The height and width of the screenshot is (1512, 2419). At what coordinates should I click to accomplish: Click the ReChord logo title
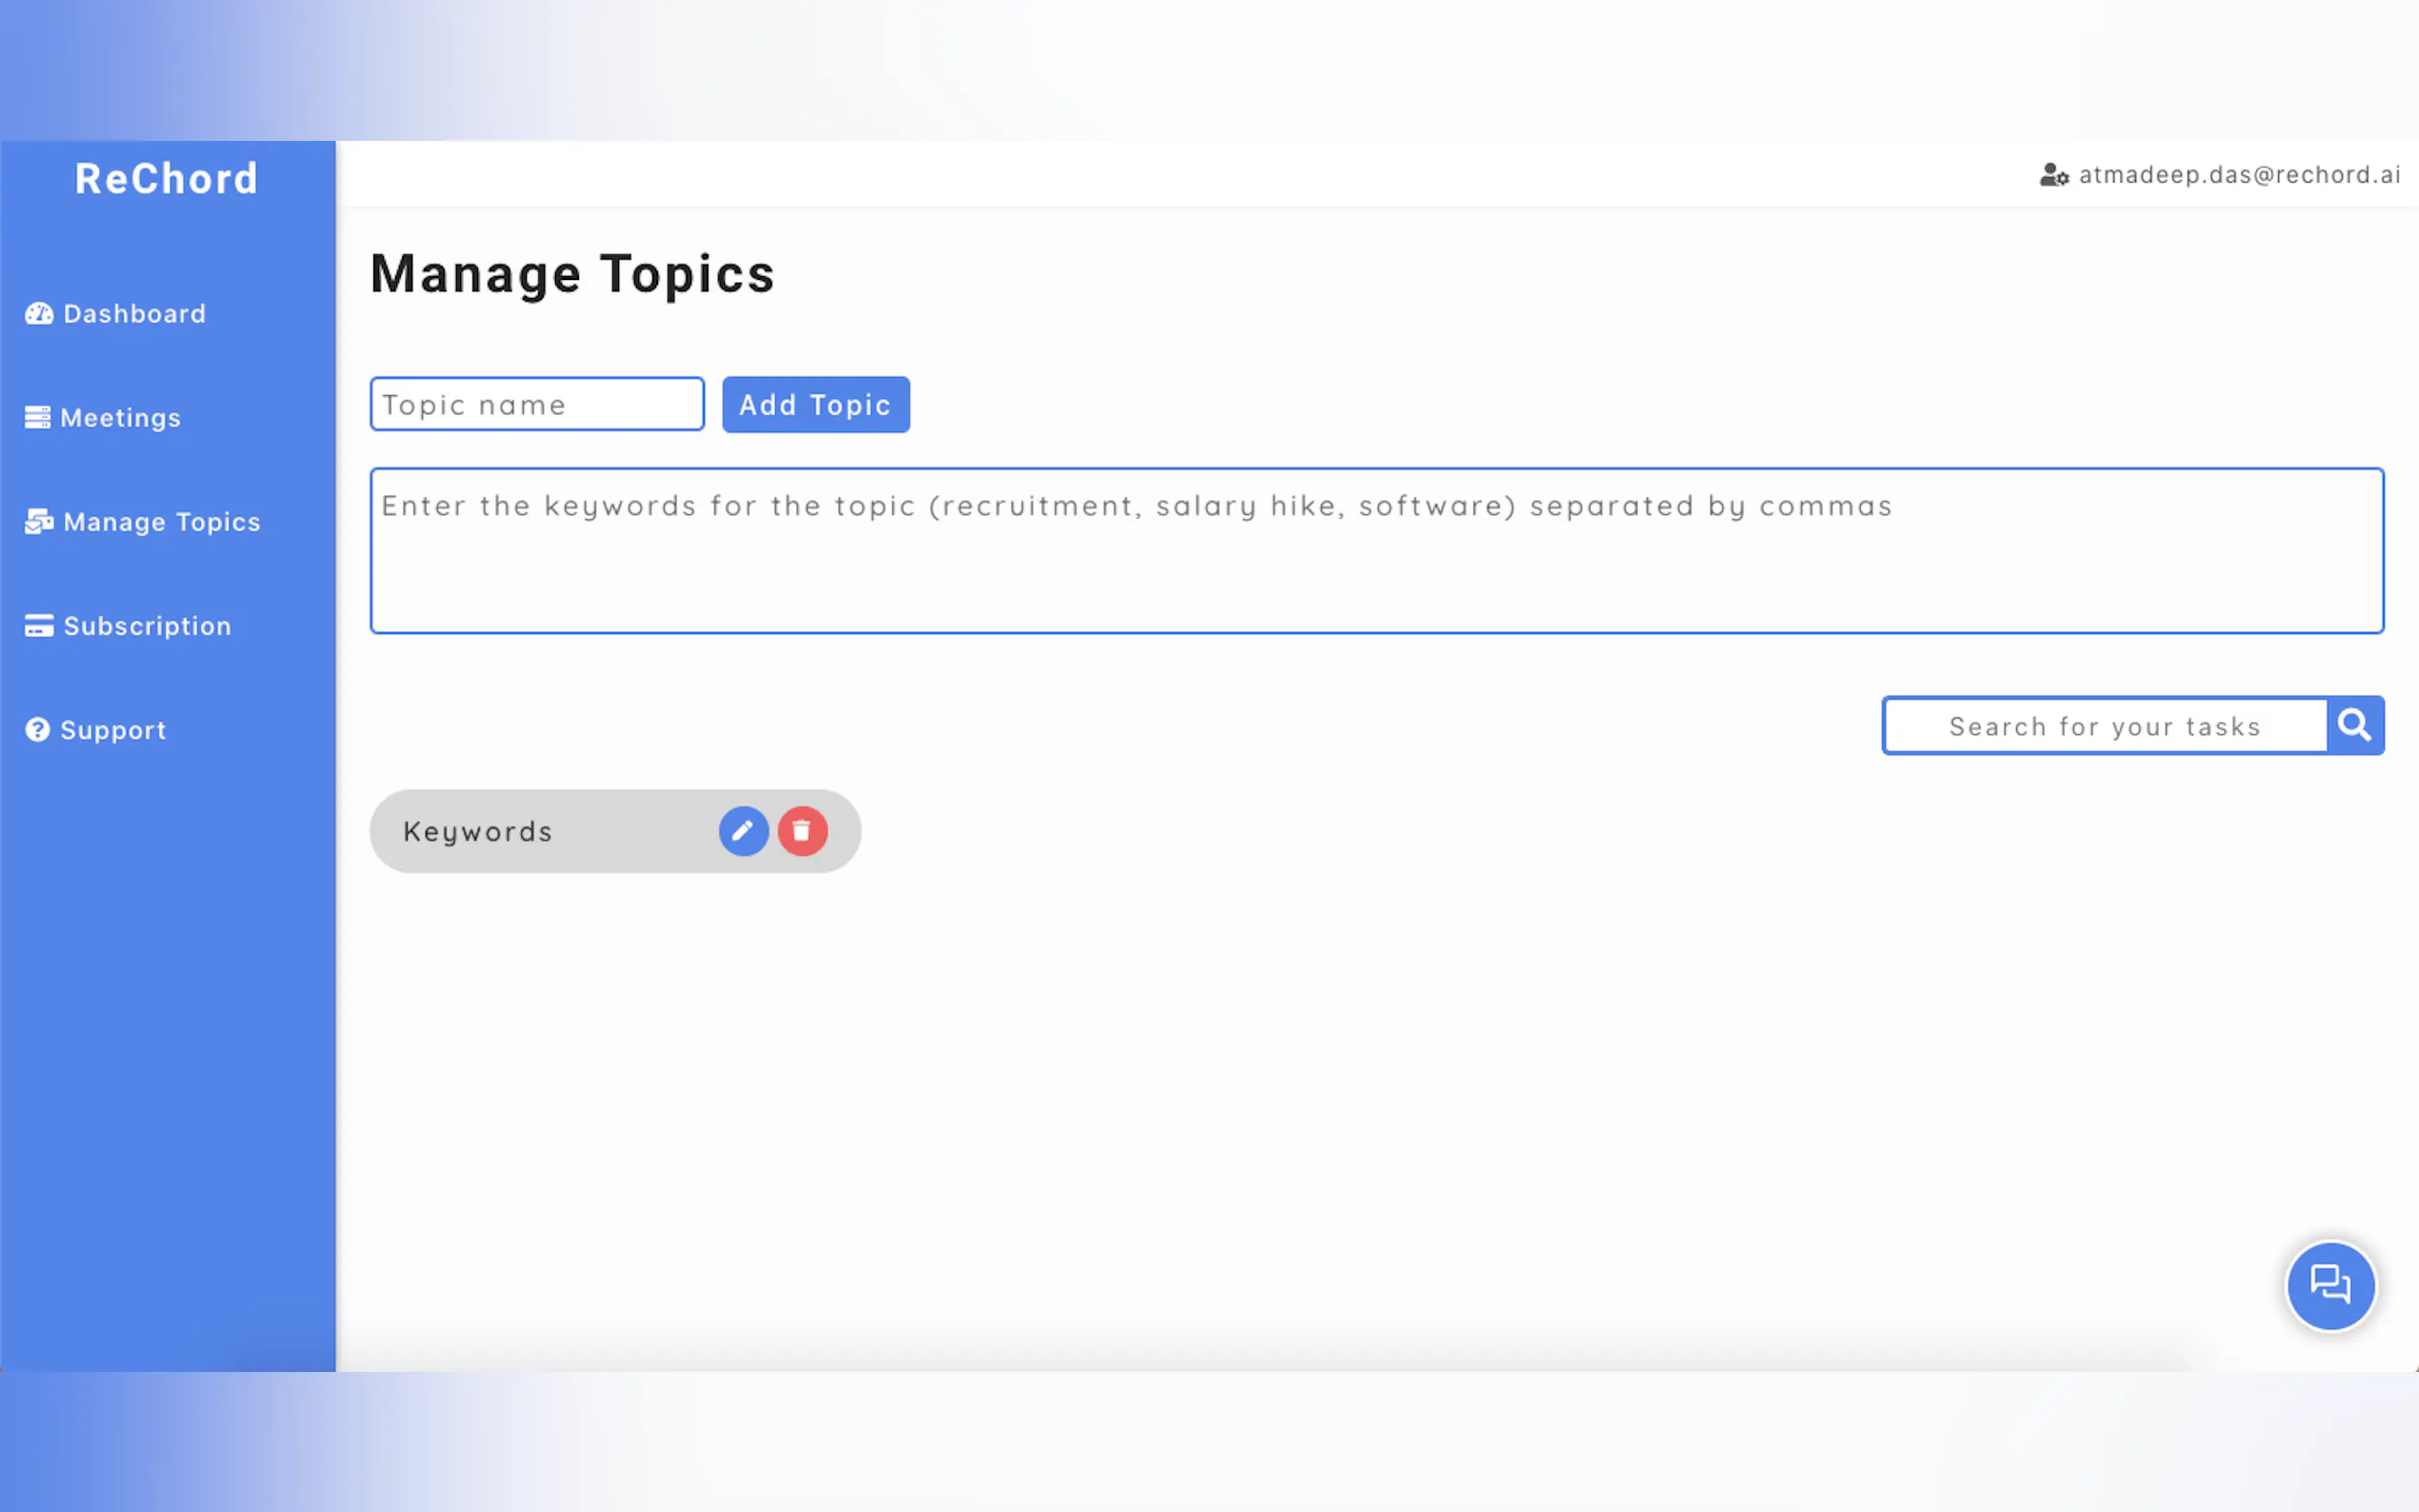167,179
